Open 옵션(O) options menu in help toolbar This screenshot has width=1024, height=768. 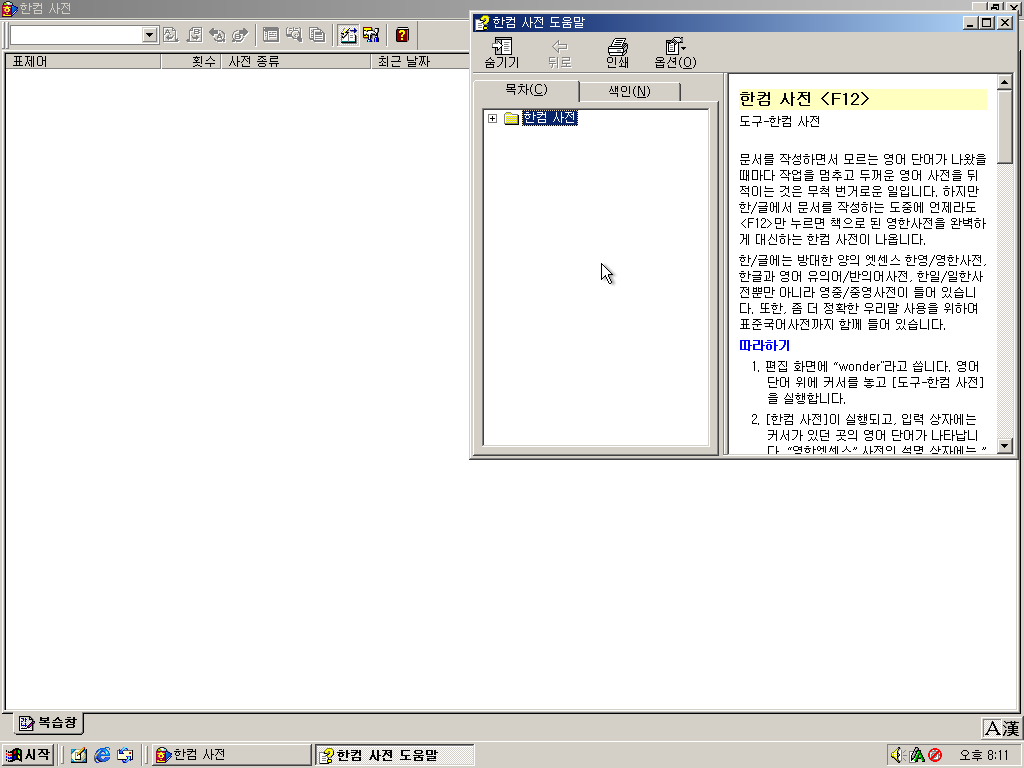[675, 53]
